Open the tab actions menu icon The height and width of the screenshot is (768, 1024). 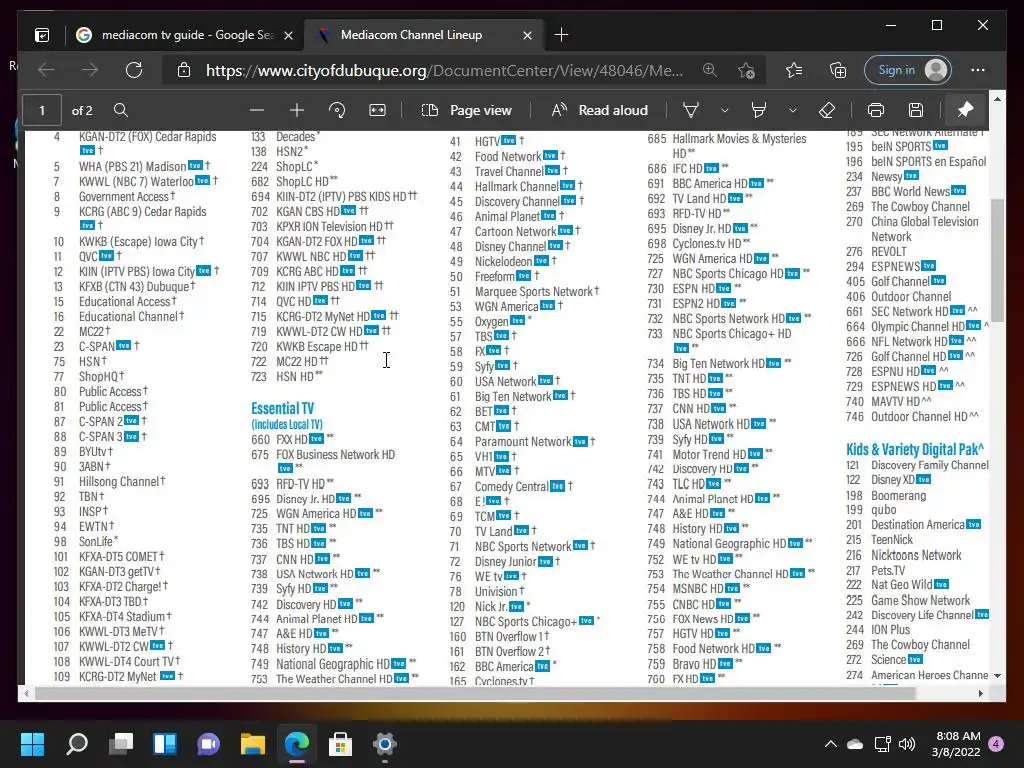[42, 35]
